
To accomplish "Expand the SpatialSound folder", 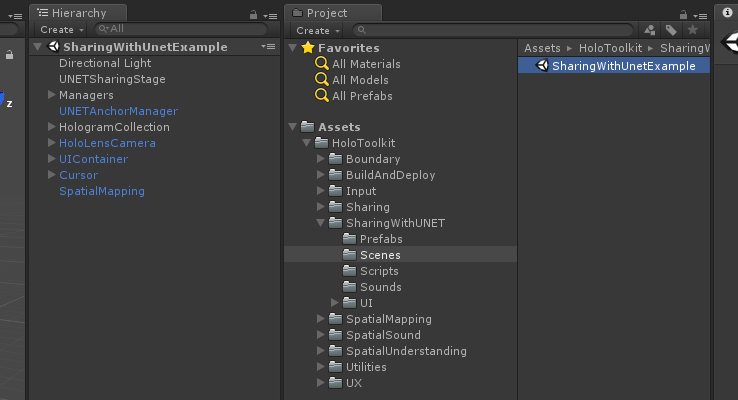I will click(x=321, y=335).
